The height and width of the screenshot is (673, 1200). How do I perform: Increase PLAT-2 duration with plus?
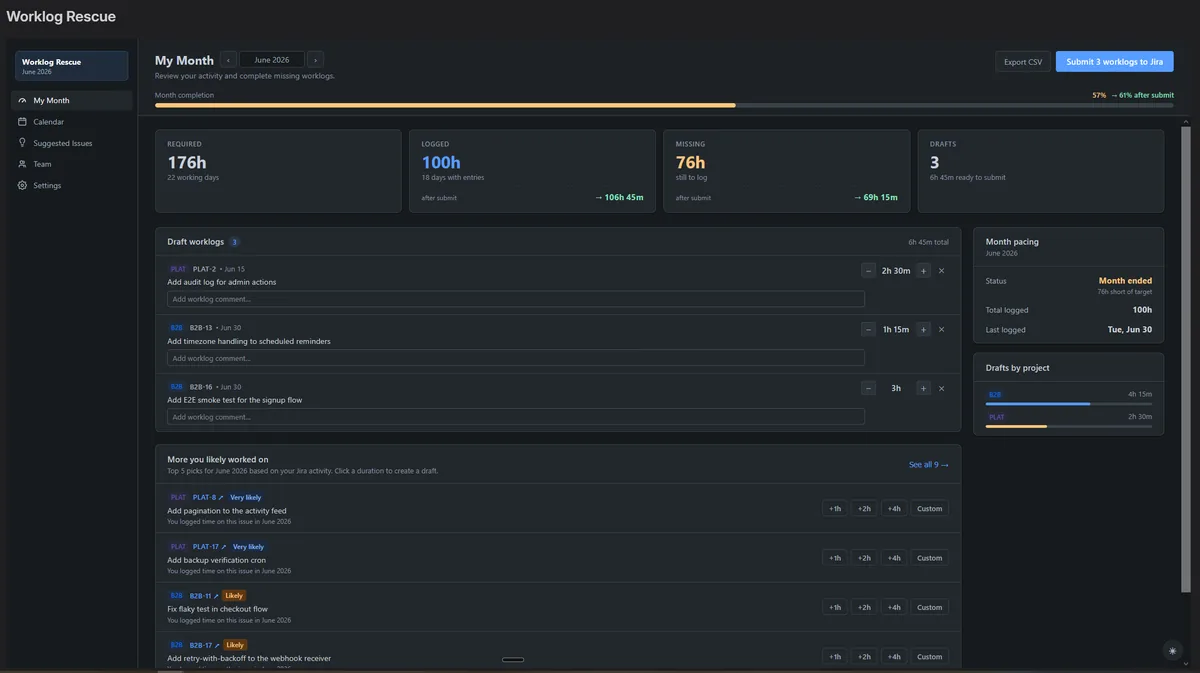923,271
